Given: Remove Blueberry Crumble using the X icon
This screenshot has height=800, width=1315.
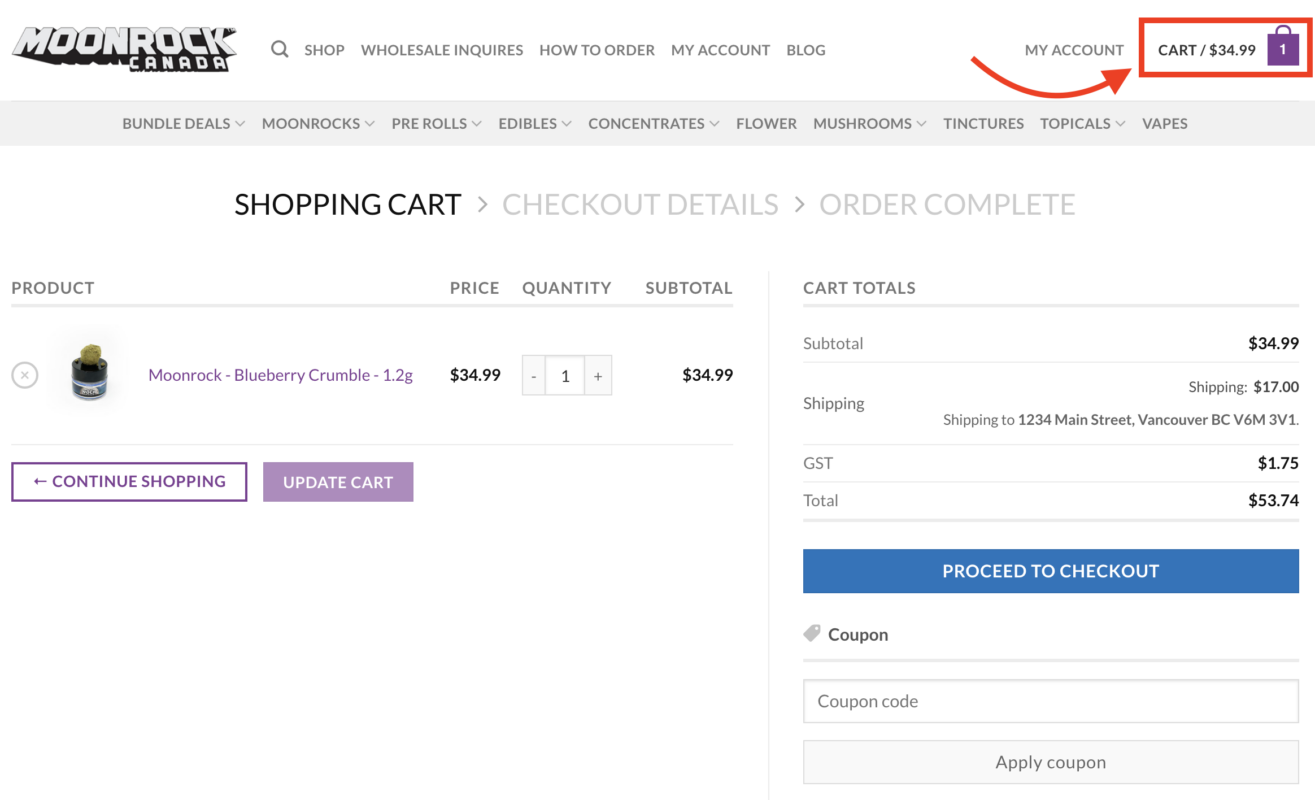Looking at the screenshot, I should (x=24, y=375).
